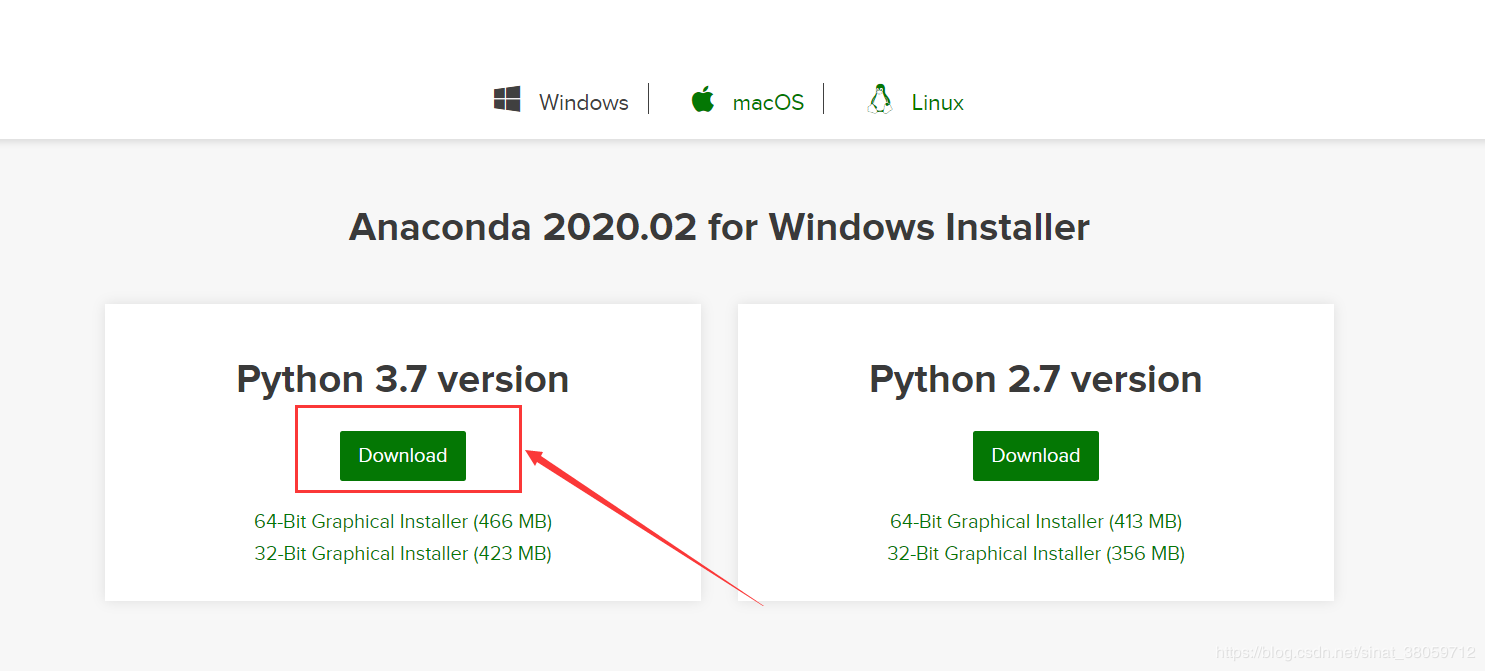Open 64-Bit Graphical Installer (466 MB) link

point(403,522)
